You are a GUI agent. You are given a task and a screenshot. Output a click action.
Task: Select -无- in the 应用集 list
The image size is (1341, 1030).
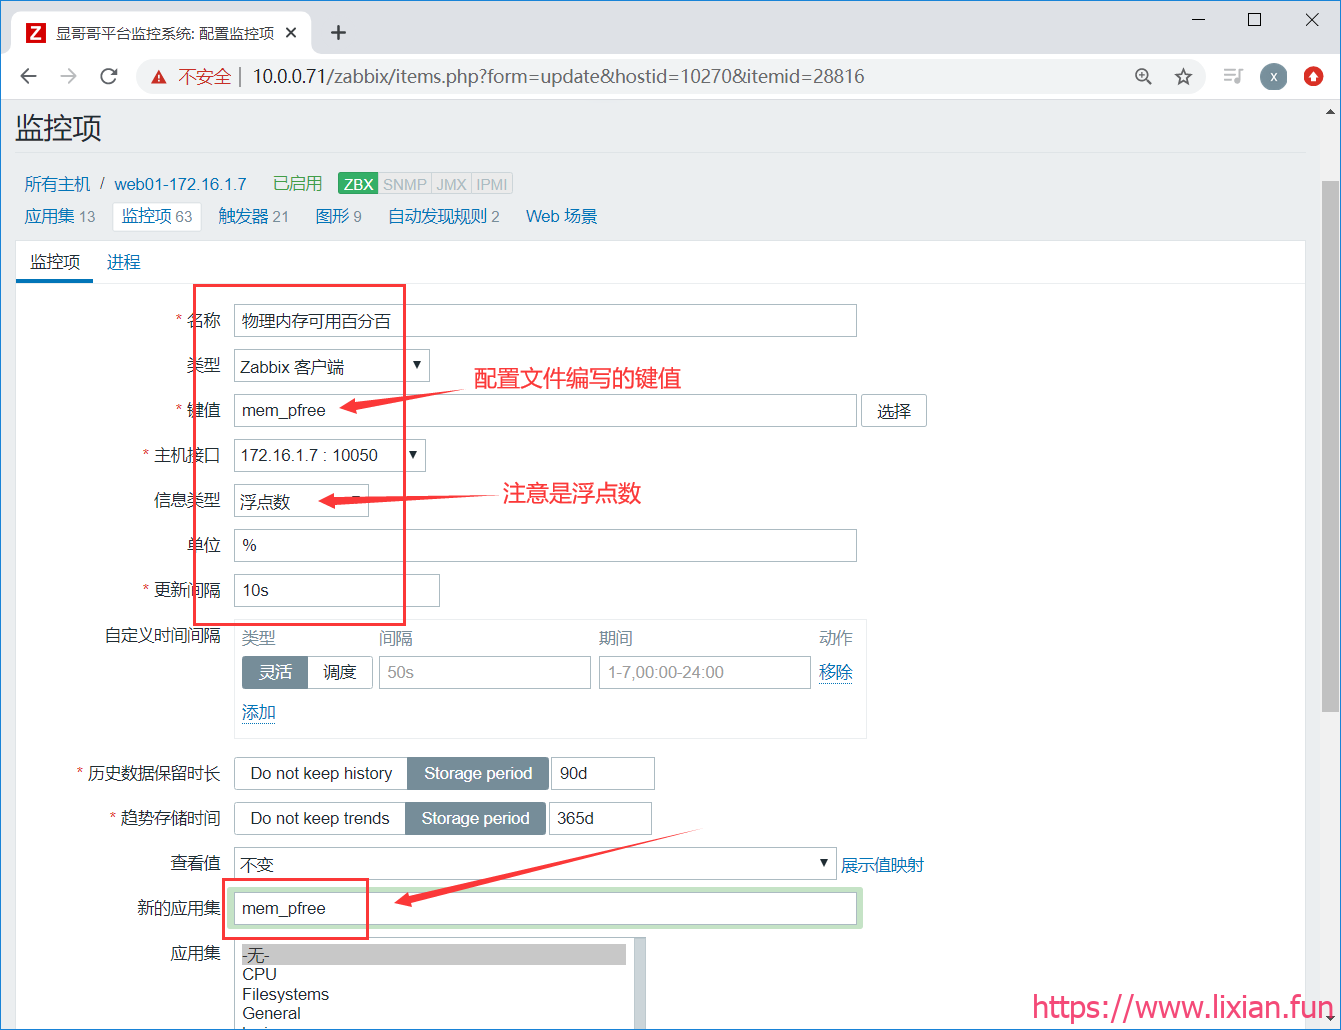434,955
